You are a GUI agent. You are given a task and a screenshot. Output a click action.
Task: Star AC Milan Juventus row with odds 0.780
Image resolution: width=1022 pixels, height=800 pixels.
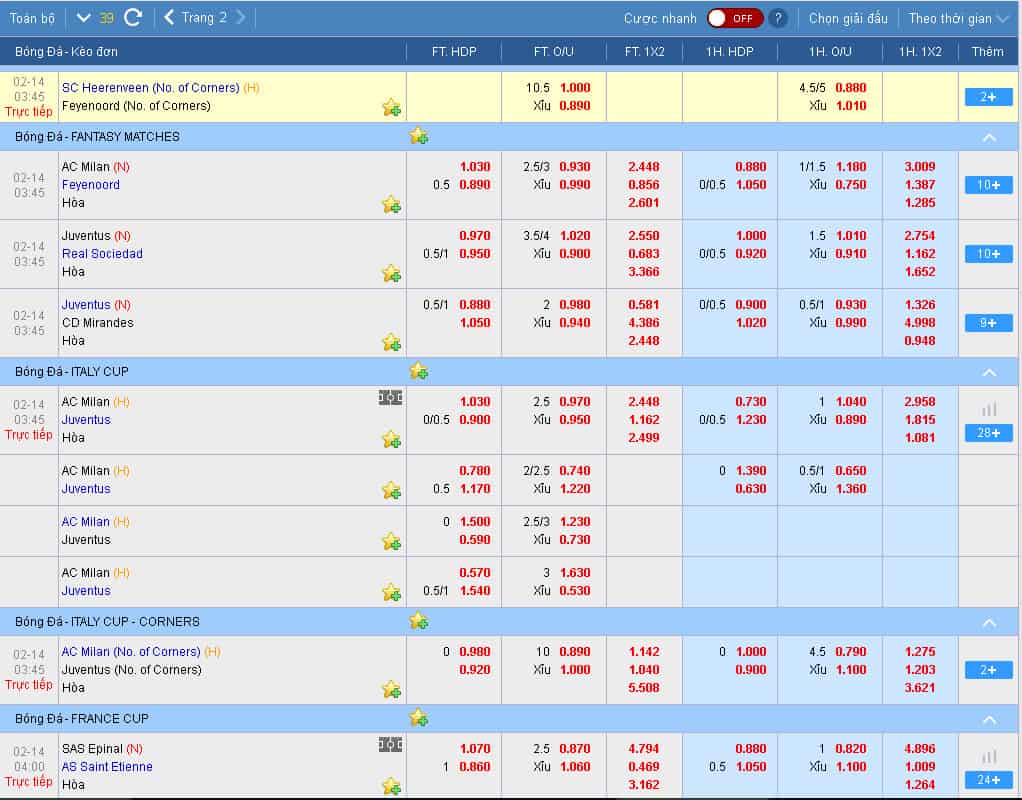pos(391,490)
